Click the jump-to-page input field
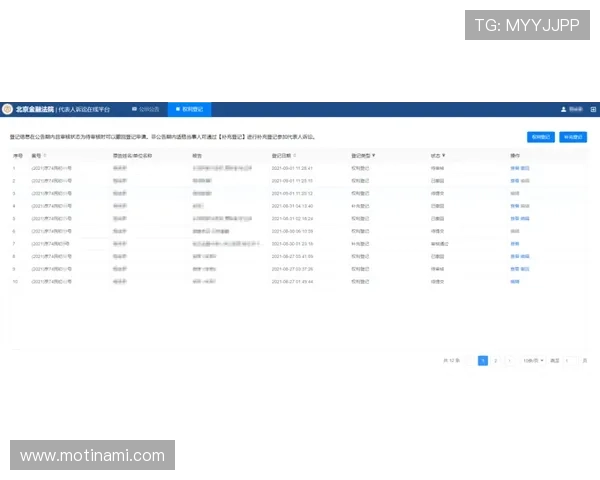The image size is (600, 480). [569, 360]
